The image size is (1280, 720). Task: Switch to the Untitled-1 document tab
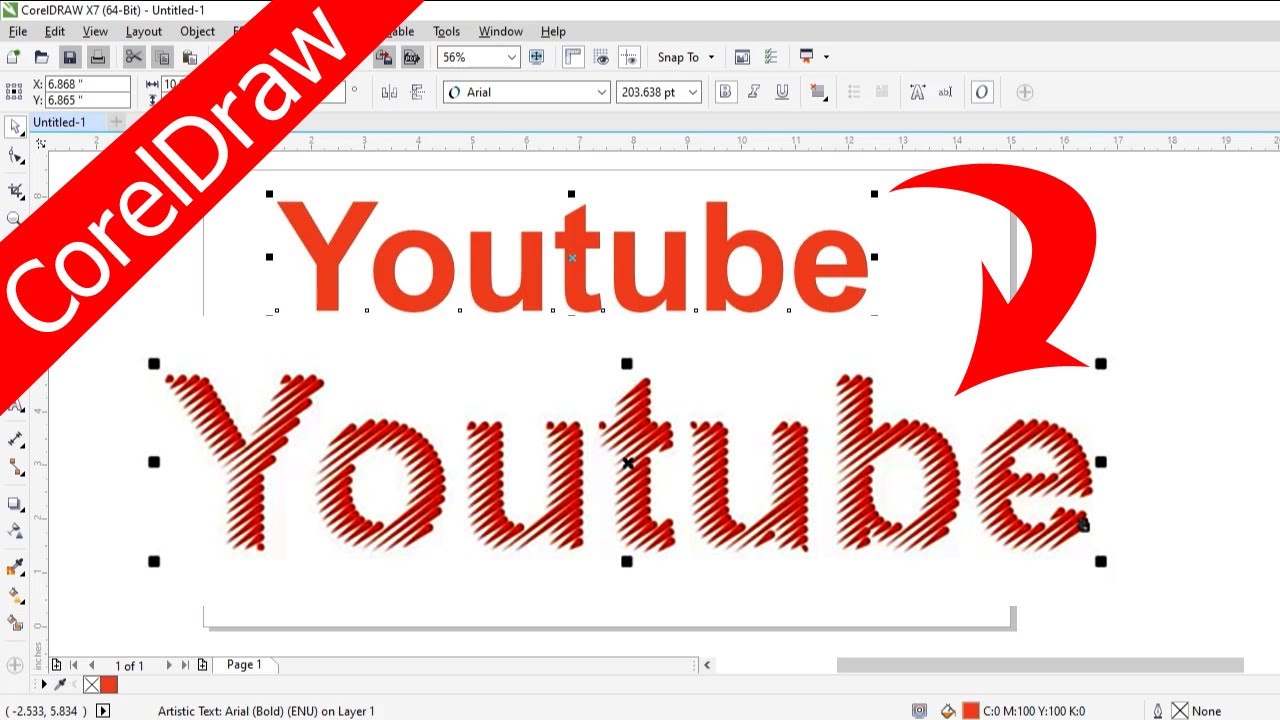(x=59, y=122)
